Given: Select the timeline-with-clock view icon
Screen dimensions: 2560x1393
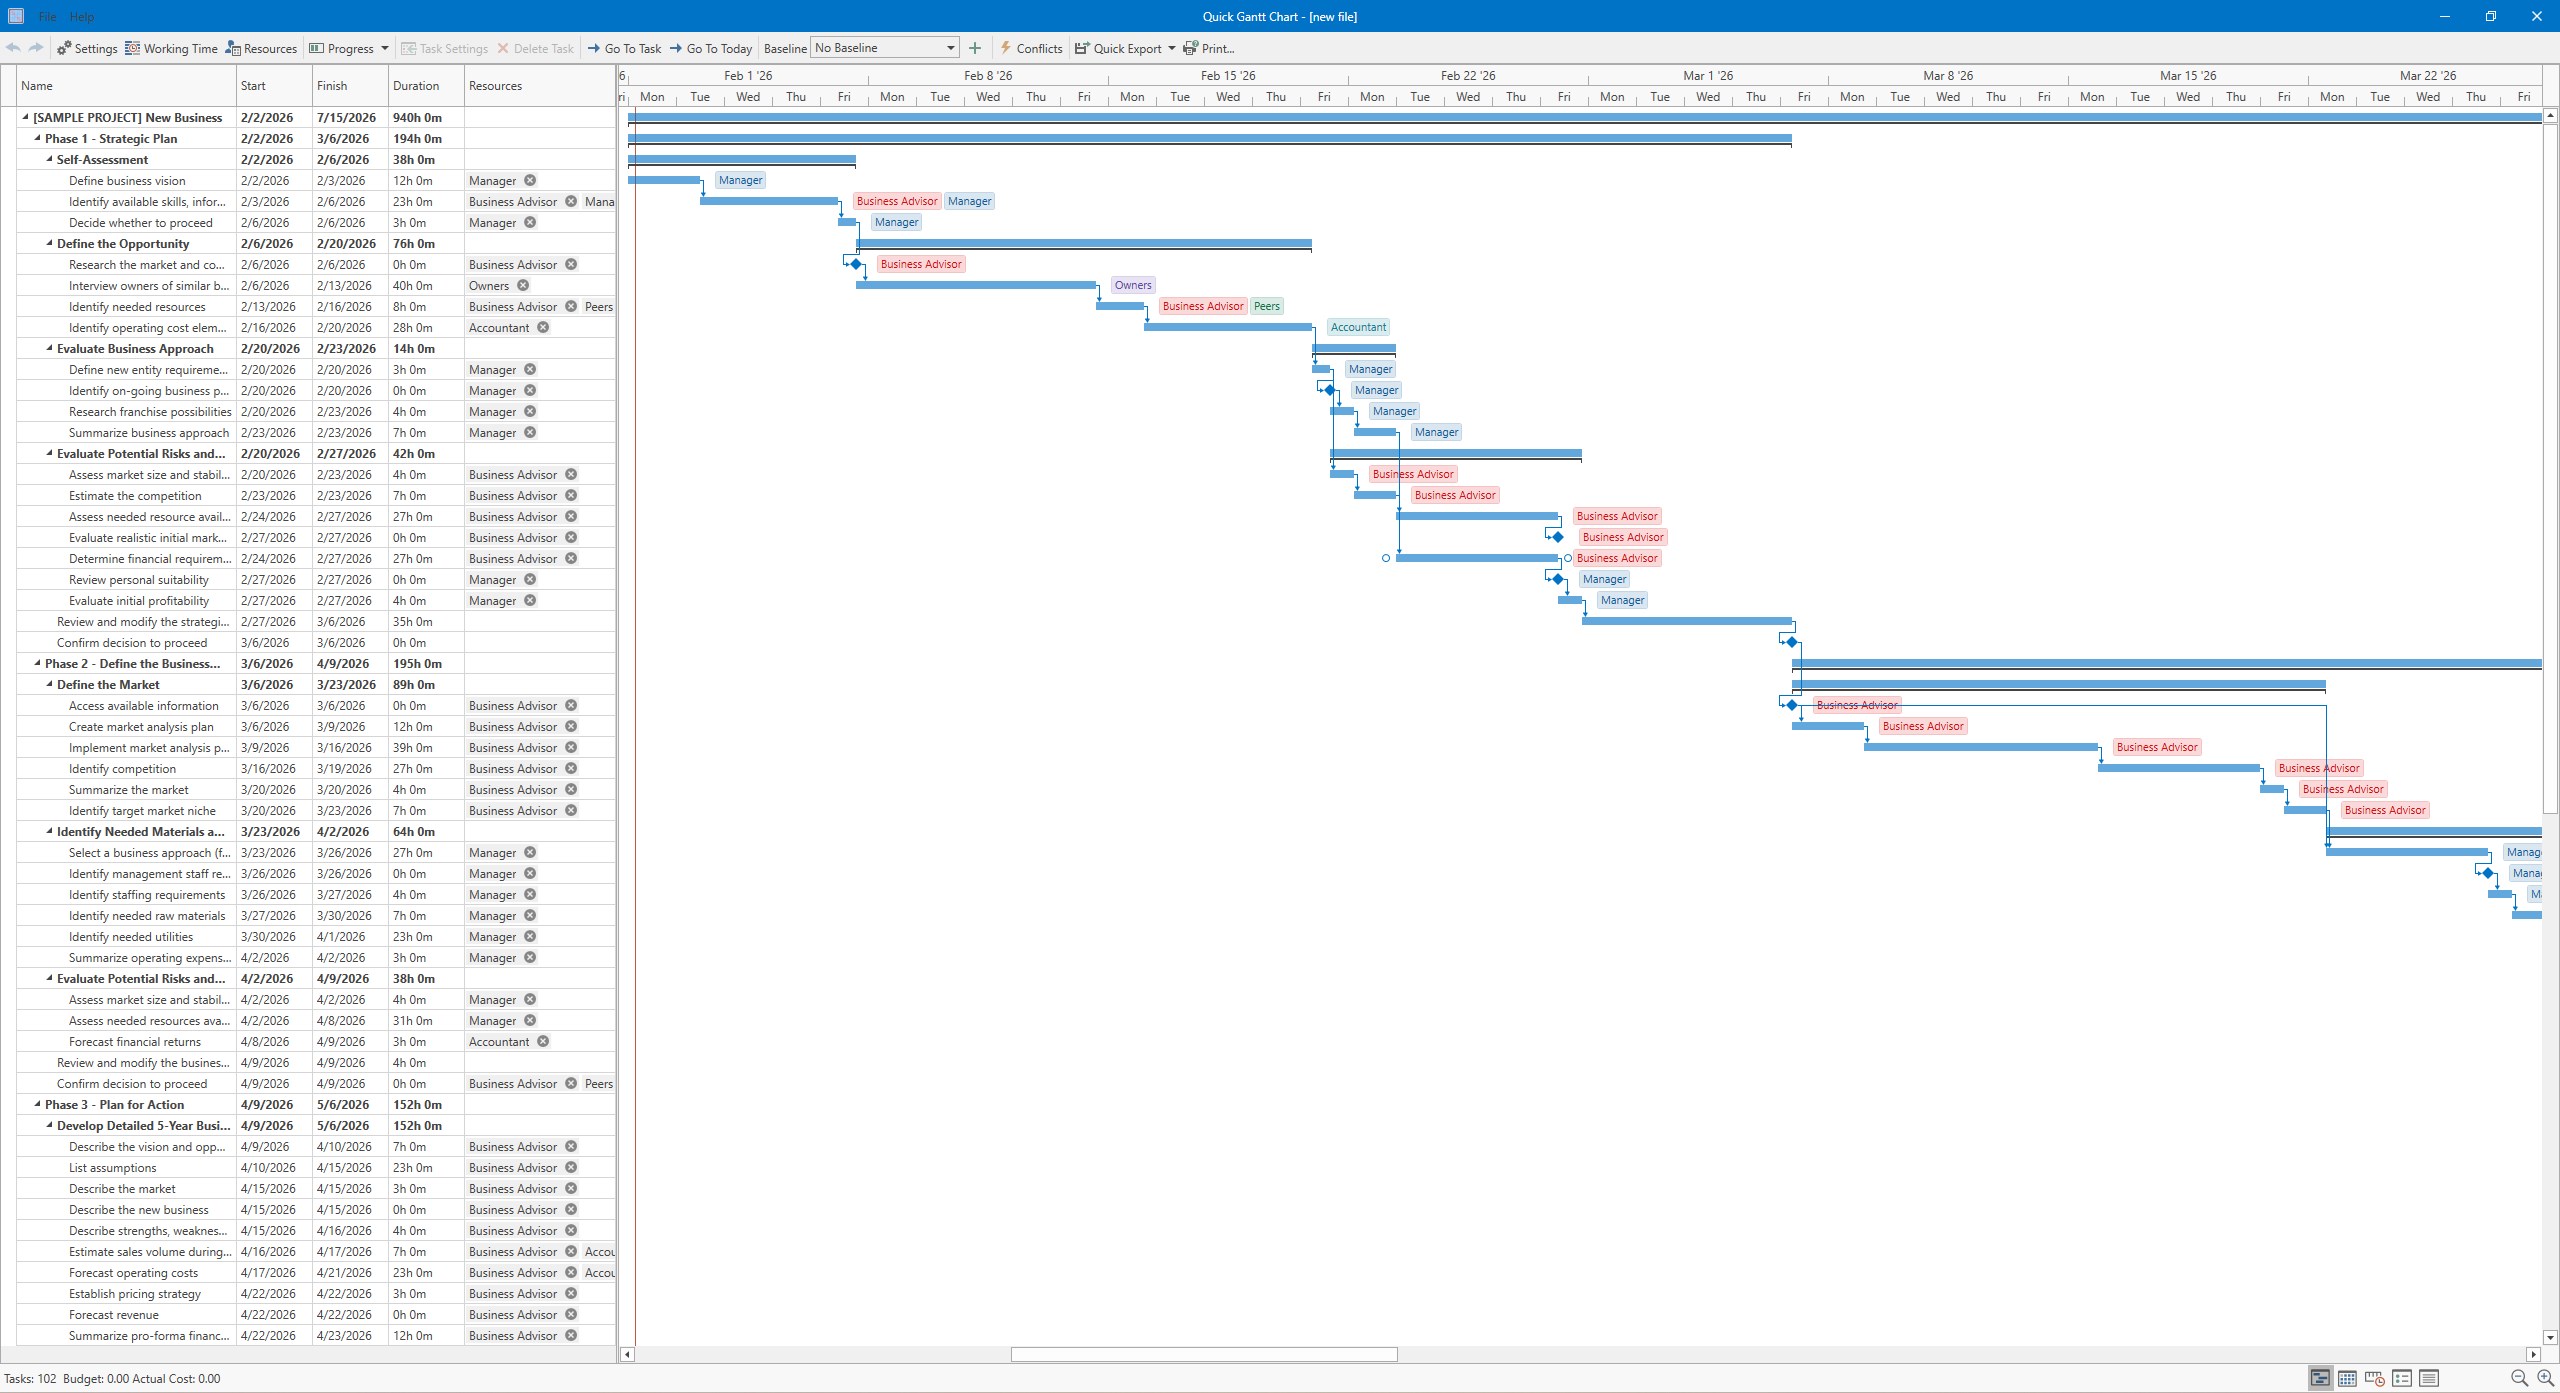Looking at the screenshot, I should (x=2373, y=1378).
